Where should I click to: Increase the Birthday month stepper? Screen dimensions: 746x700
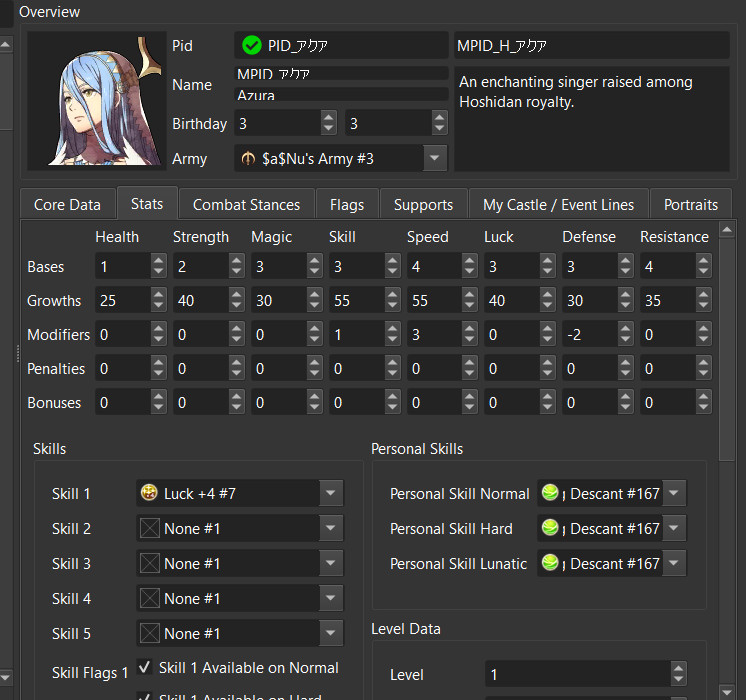pos(328,117)
